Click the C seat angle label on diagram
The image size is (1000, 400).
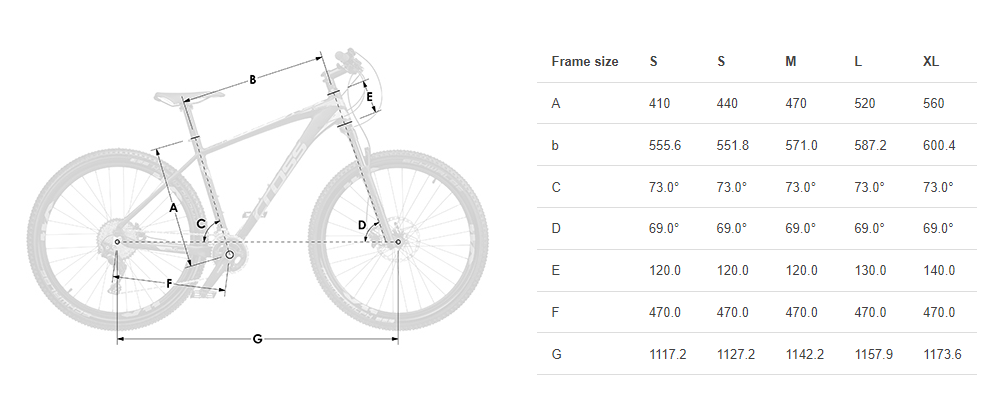point(201,224)
